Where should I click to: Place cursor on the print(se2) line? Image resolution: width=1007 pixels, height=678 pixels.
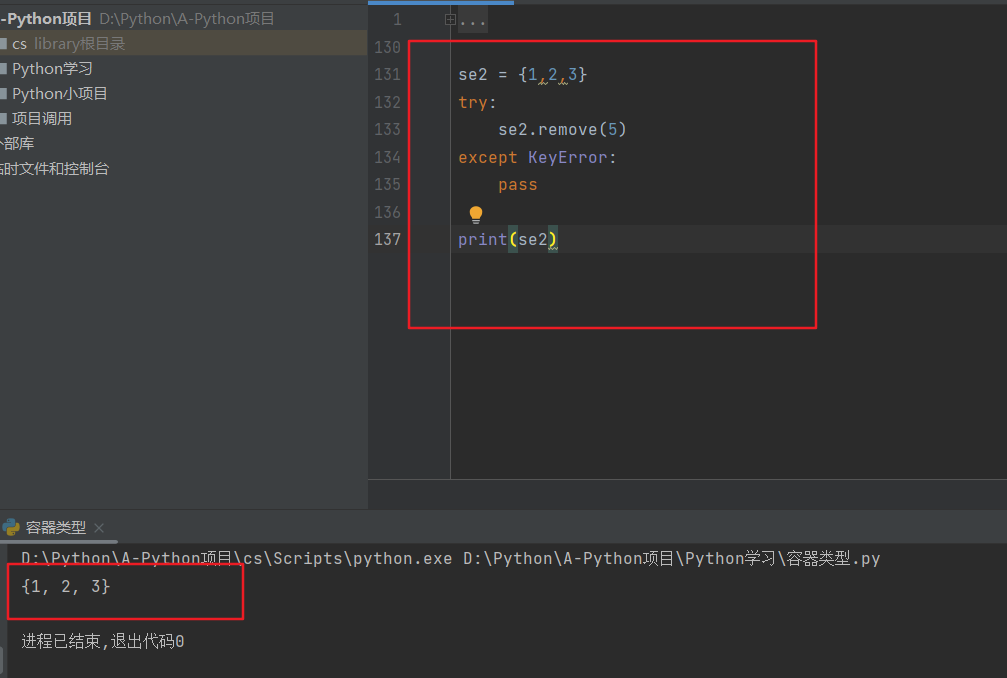pos(507,240)
